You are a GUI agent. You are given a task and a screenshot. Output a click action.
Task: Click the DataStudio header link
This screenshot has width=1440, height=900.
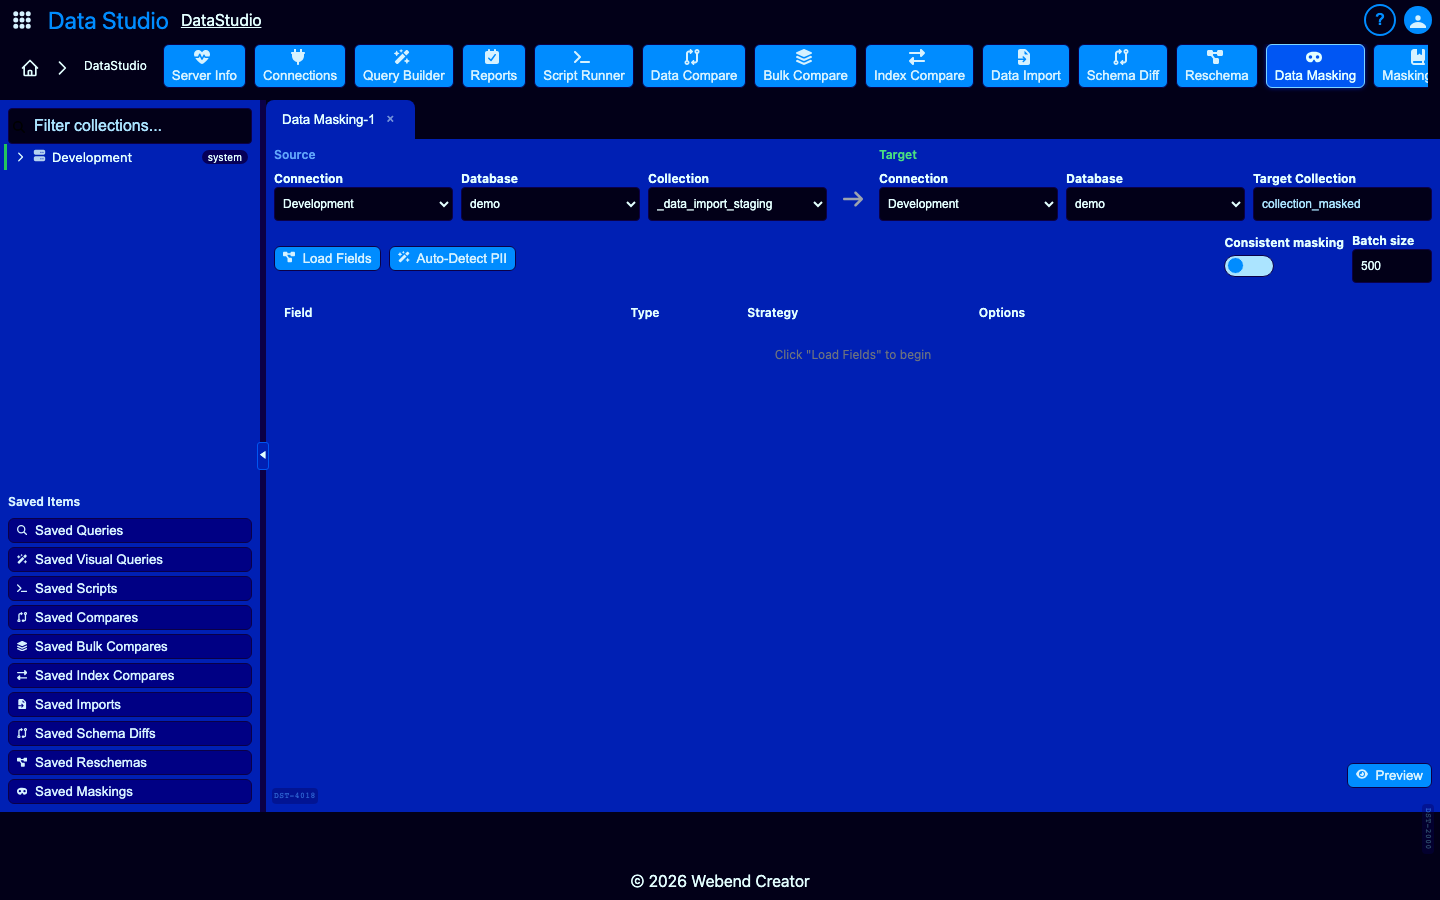pos(221,20)
